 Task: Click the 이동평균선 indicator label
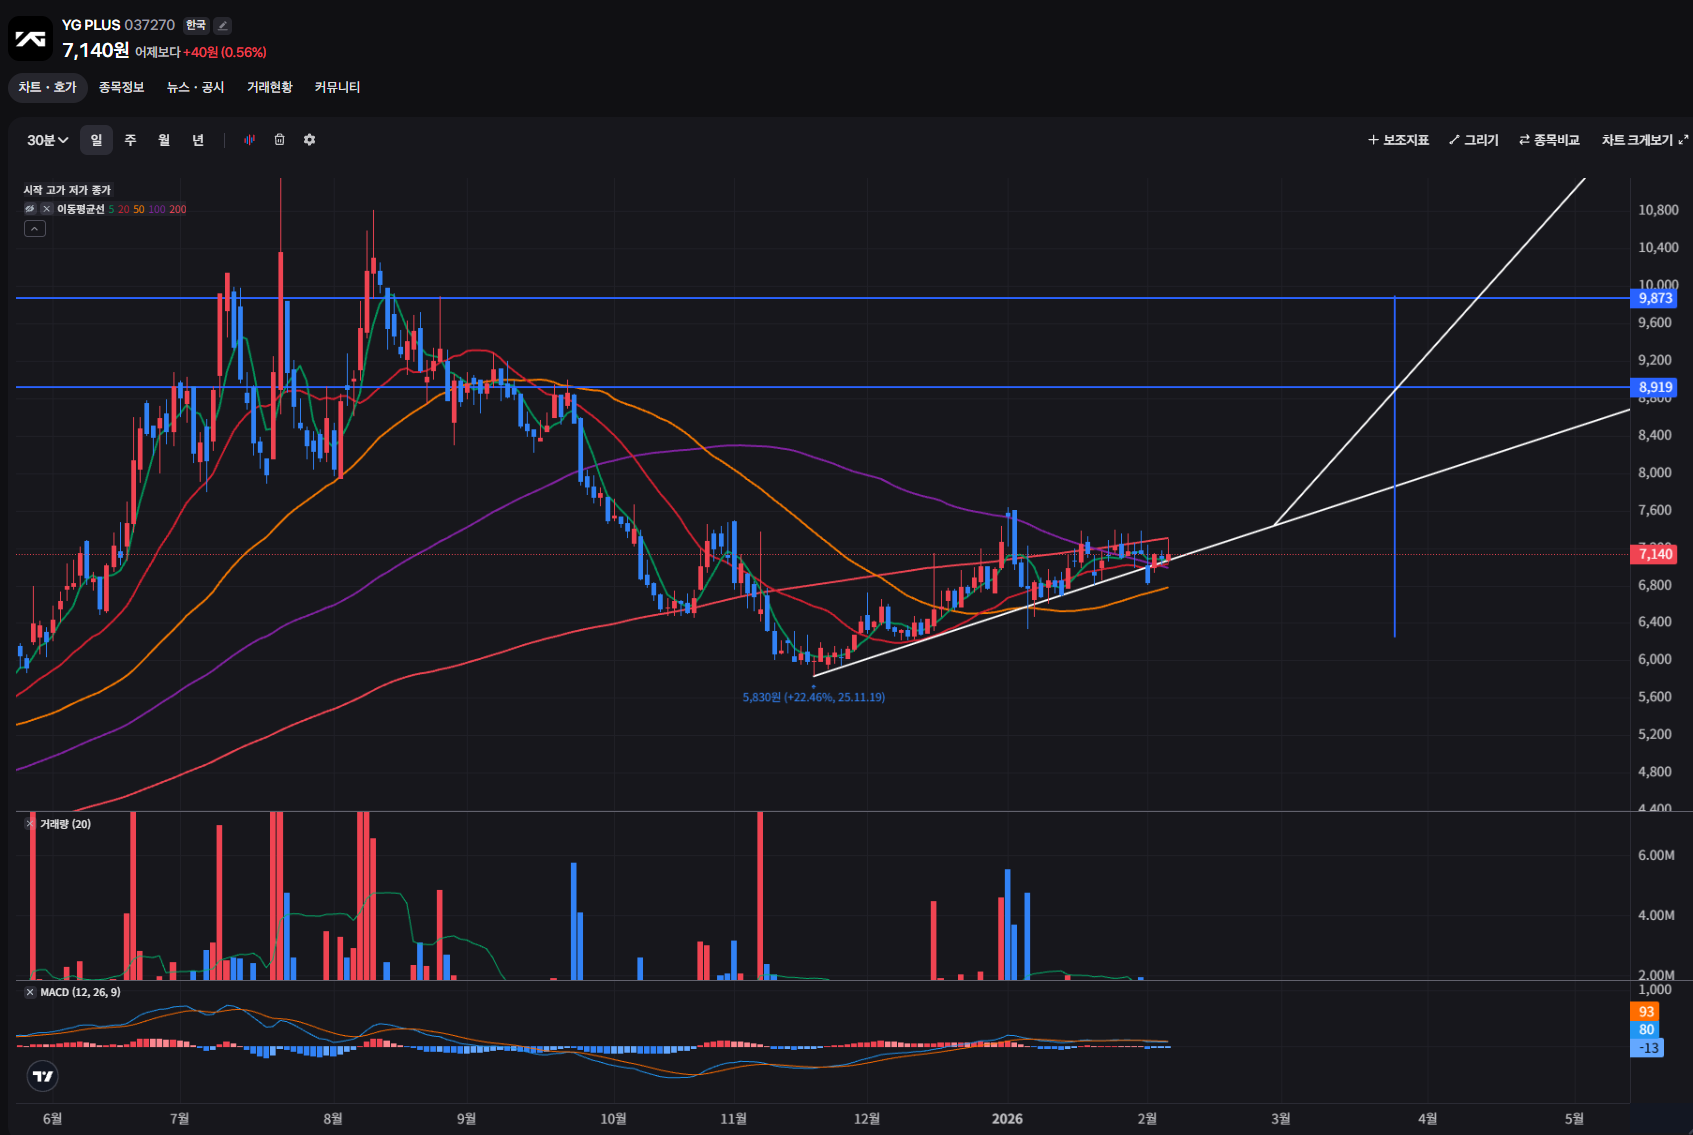coord(81,209)
